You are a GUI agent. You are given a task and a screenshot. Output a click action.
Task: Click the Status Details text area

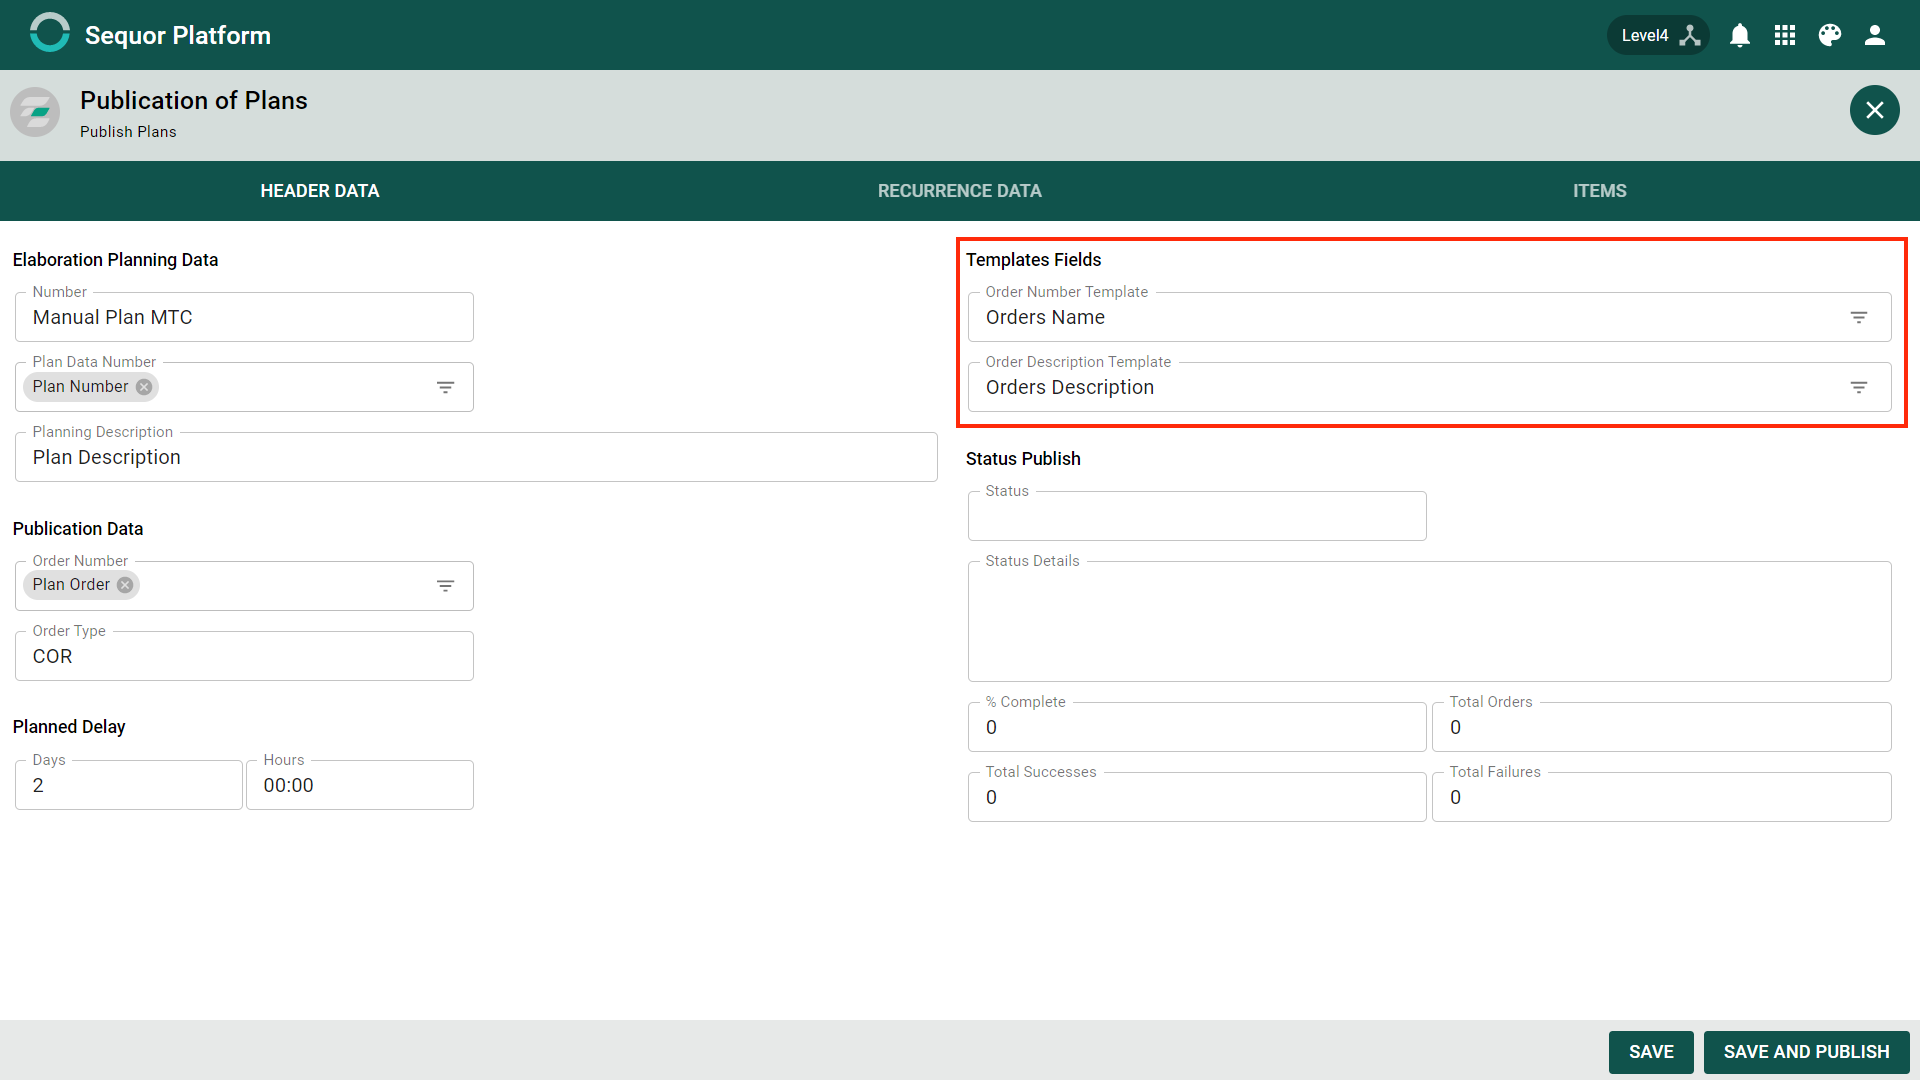[x=1430, y=621]
